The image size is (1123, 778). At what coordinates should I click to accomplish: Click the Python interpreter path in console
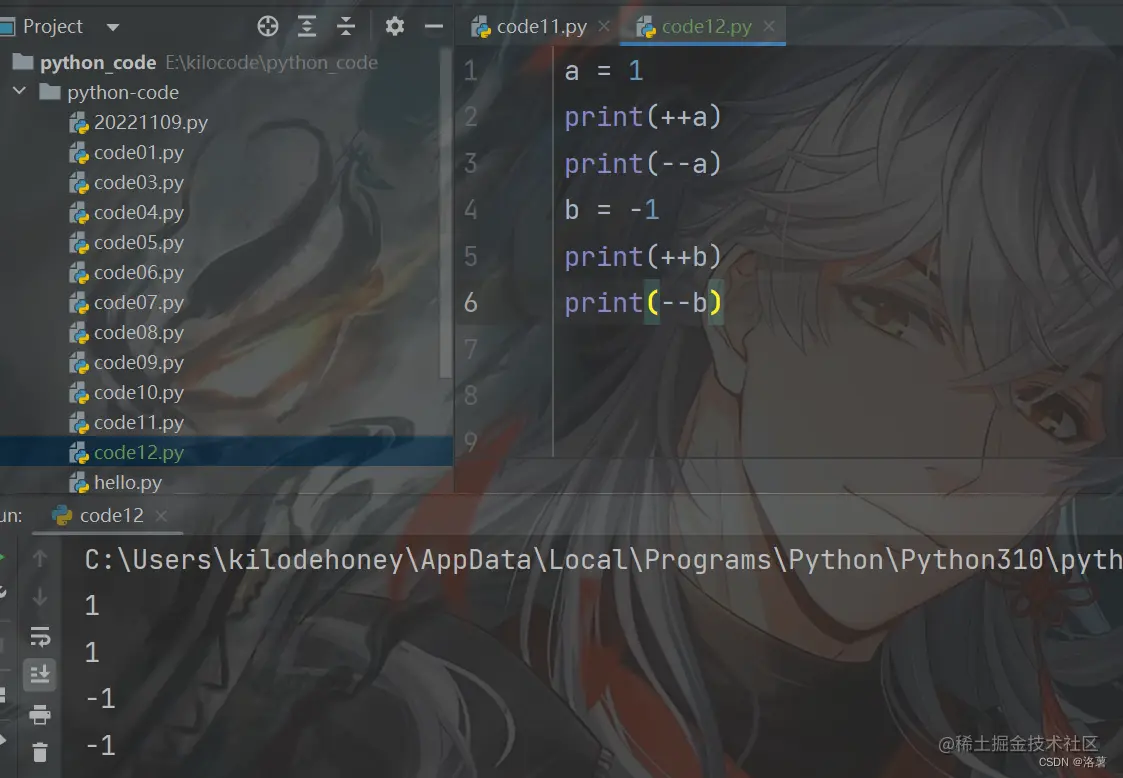pos(603,560)
